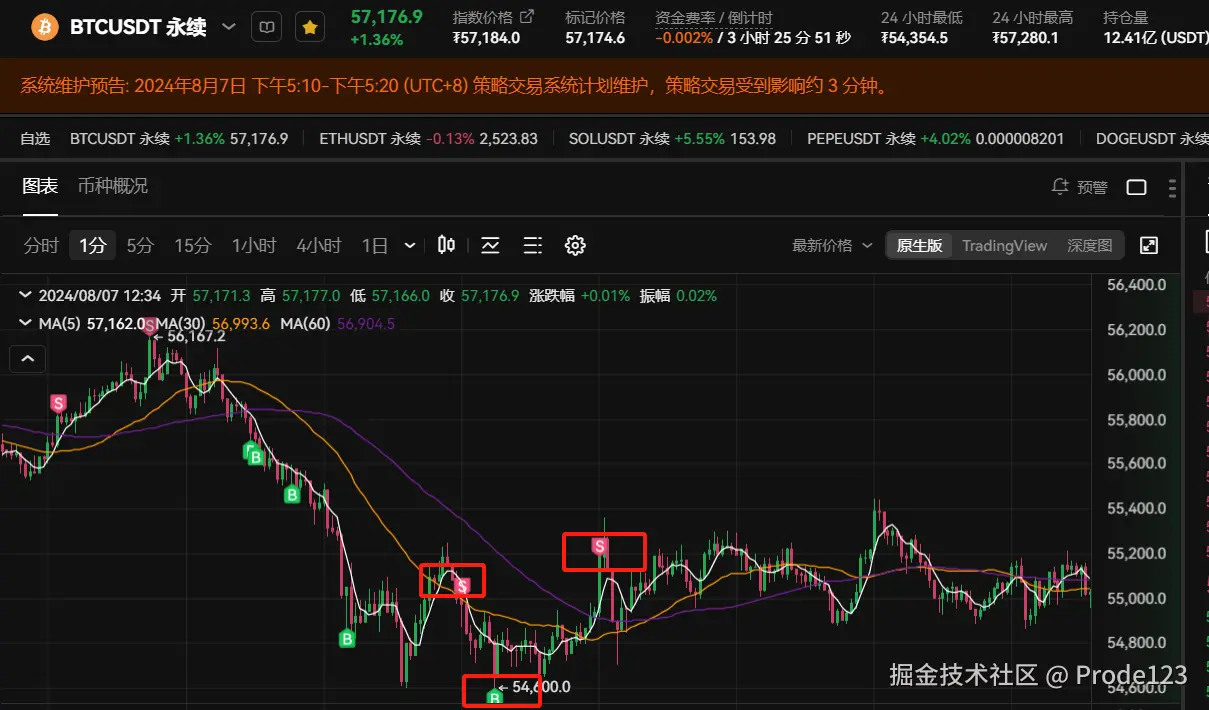
Task: Click the 55,400.0 price axis label
Action: tap(1137, 509)
